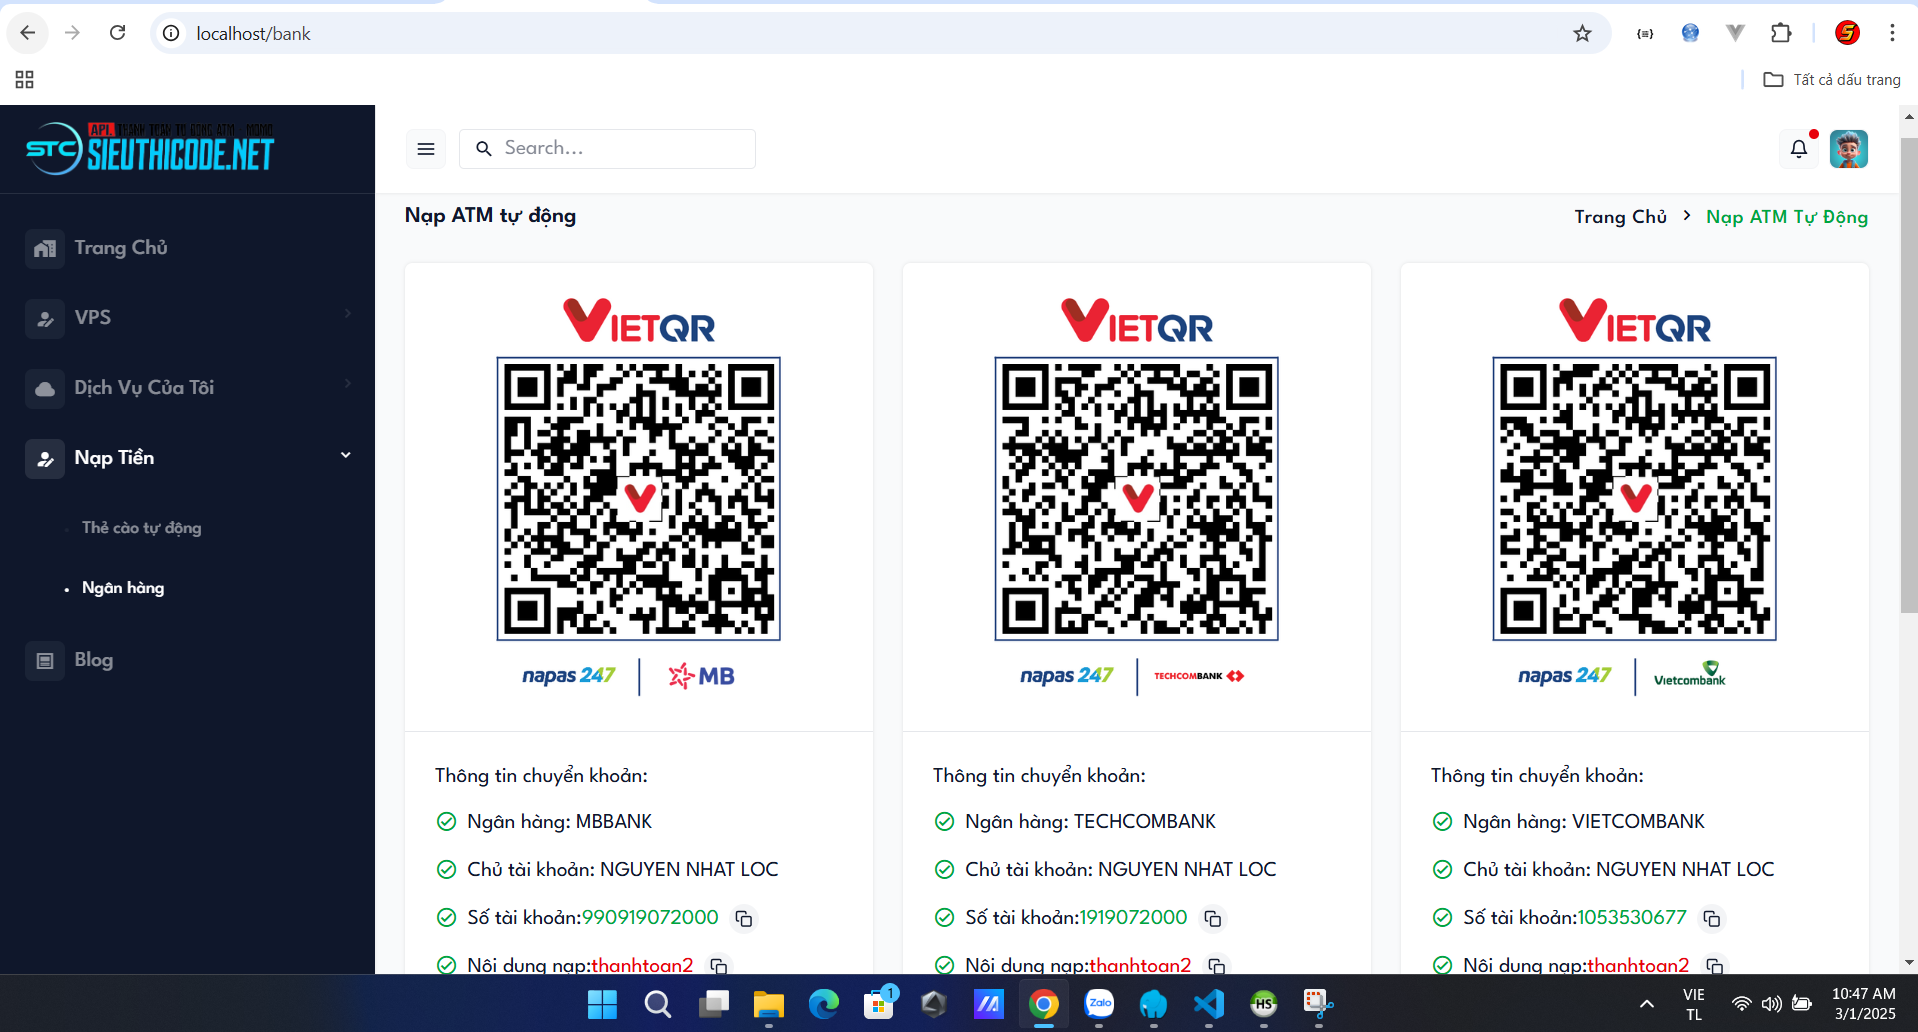Copy the MBBANK account number 990919072000
Image resolution: width=1918 pixels, height=1032 pixels.
pyautogui.click(x=744, y=918)
